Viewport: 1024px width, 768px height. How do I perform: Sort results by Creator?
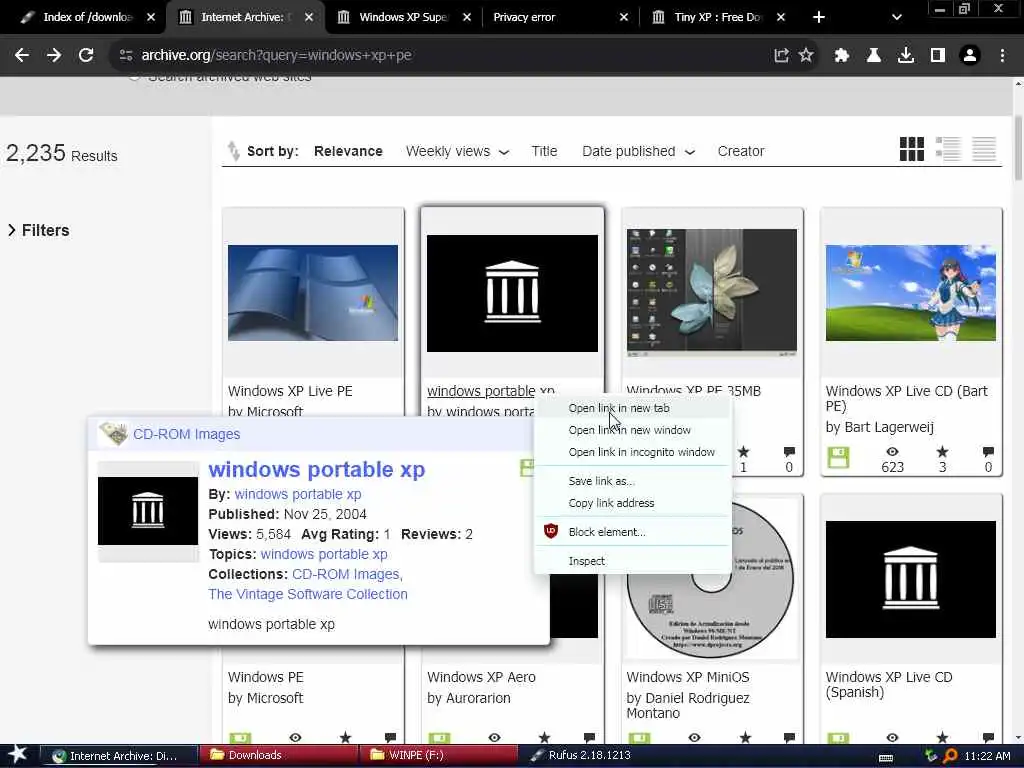click(741, 151)
